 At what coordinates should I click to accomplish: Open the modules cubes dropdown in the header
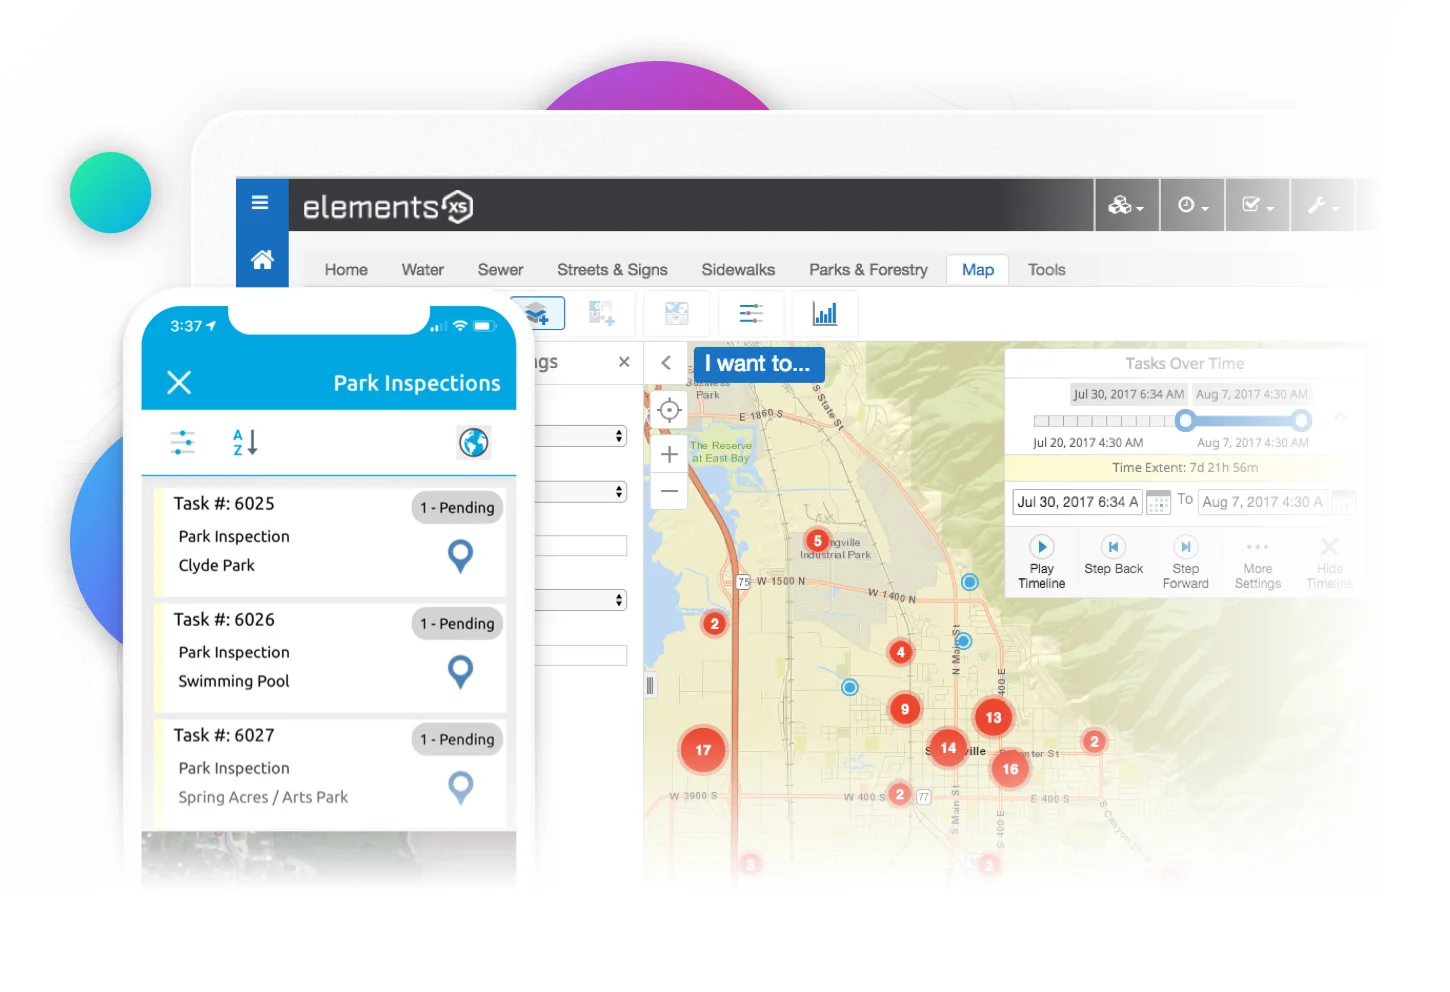(1126, 205)
